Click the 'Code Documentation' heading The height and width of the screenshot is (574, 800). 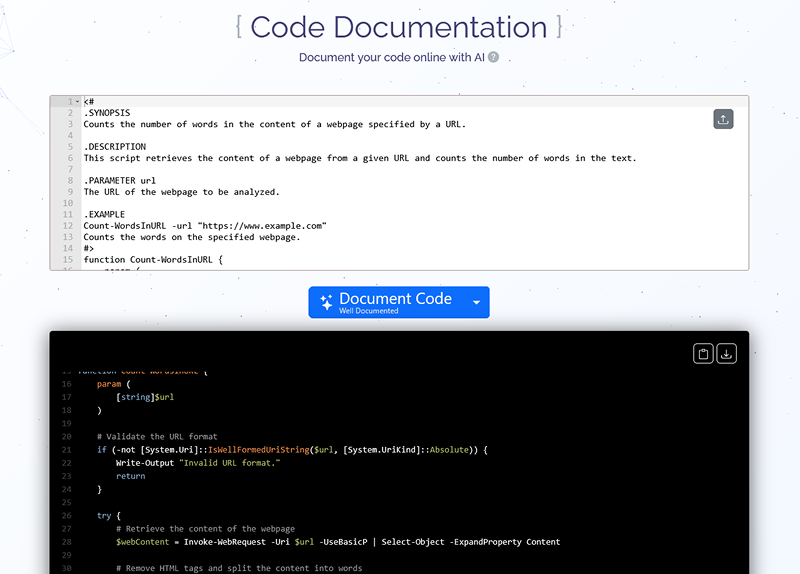click(x=399, y=27)
